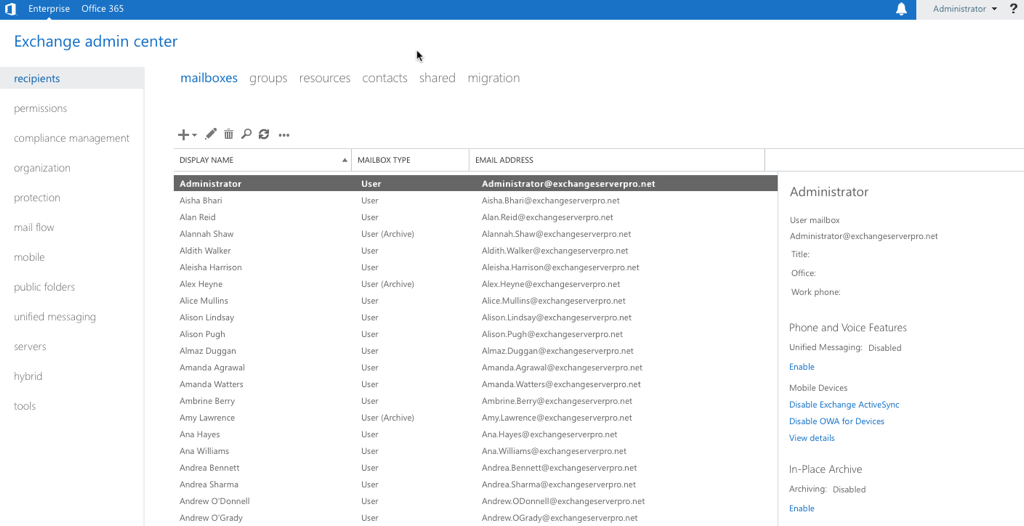Image resolution: width=1024 pixels, height=526 pixels.
Task: Open public folders section
Action: (x=44, y=288)
